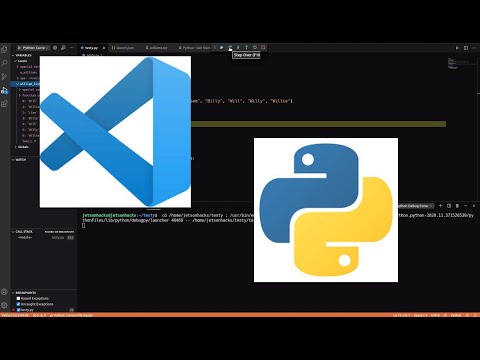Open the Explorer view in activity bar
480x360 pixels.
(x=4, y=50)
